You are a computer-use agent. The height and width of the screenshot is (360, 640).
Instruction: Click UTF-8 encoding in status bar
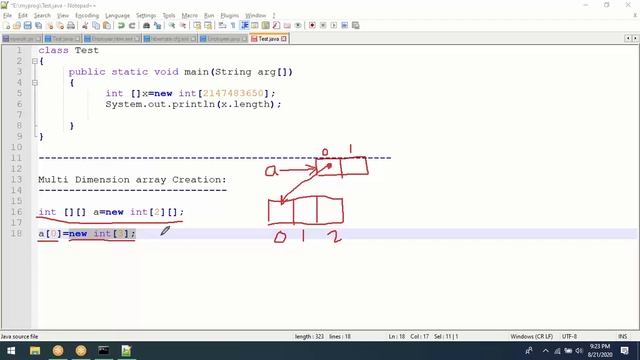click(569, 336)
